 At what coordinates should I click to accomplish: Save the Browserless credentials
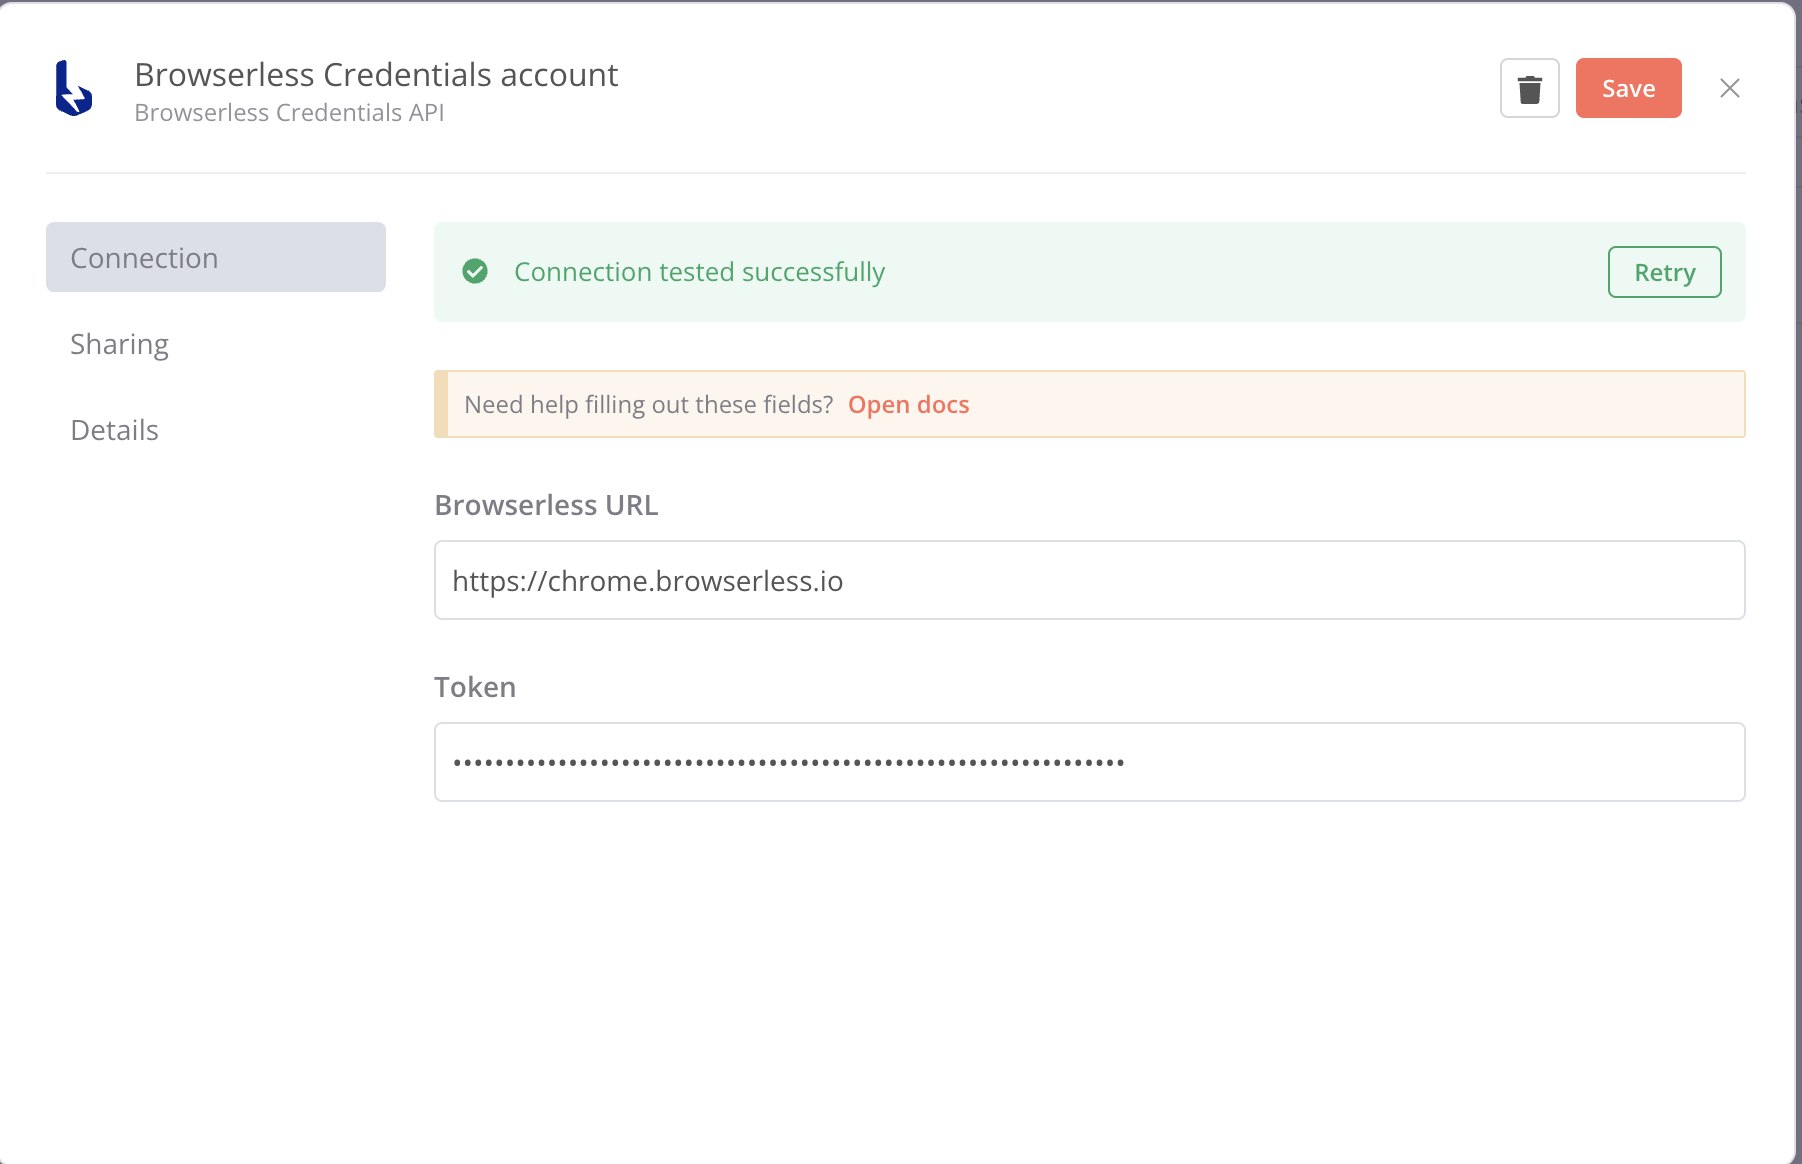tap(1628, 88)
